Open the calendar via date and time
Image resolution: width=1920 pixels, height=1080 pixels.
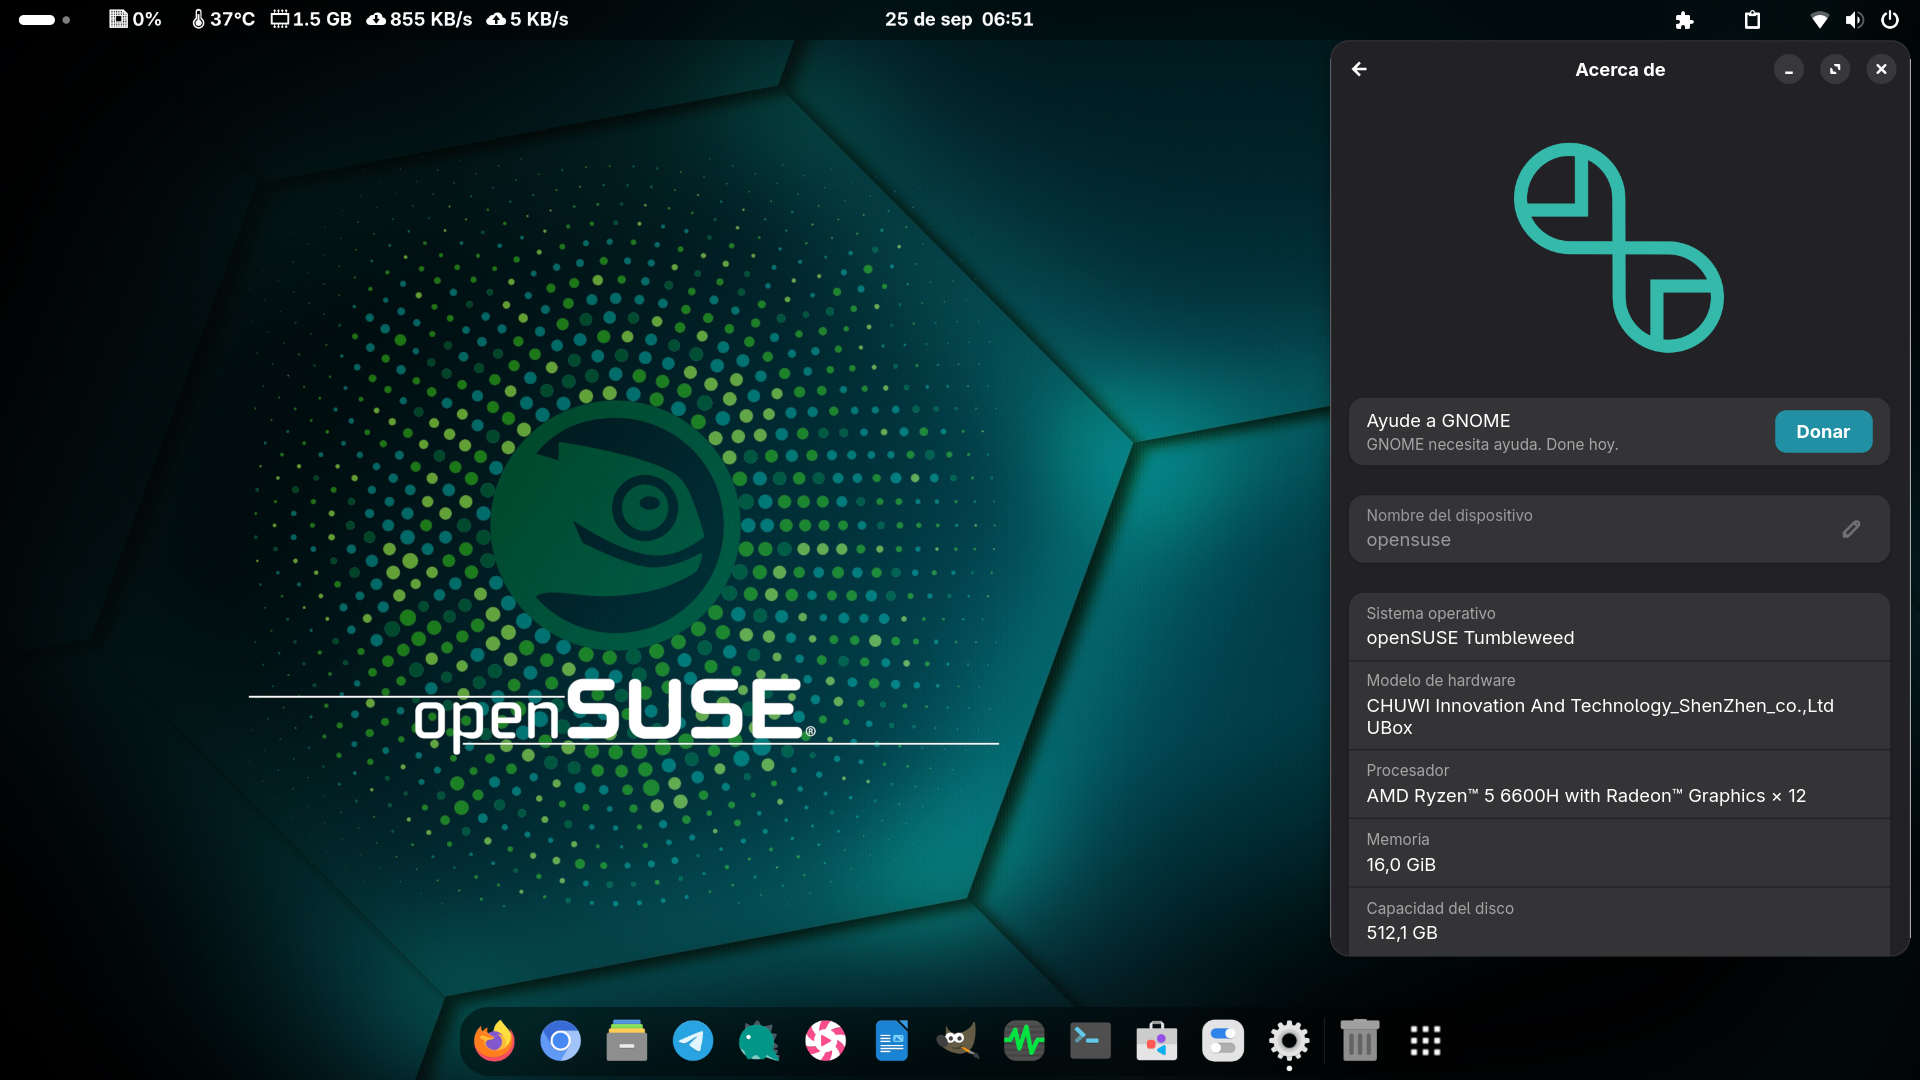[x=959, y=19]
